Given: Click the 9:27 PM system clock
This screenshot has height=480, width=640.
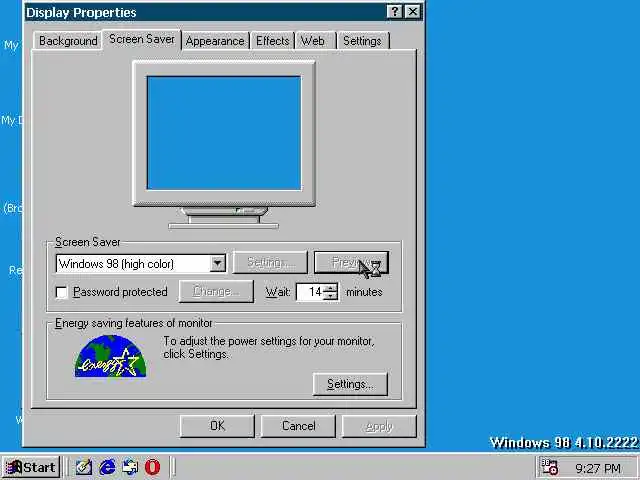Looking at the screenshot, I should click(x=598, y=468).
